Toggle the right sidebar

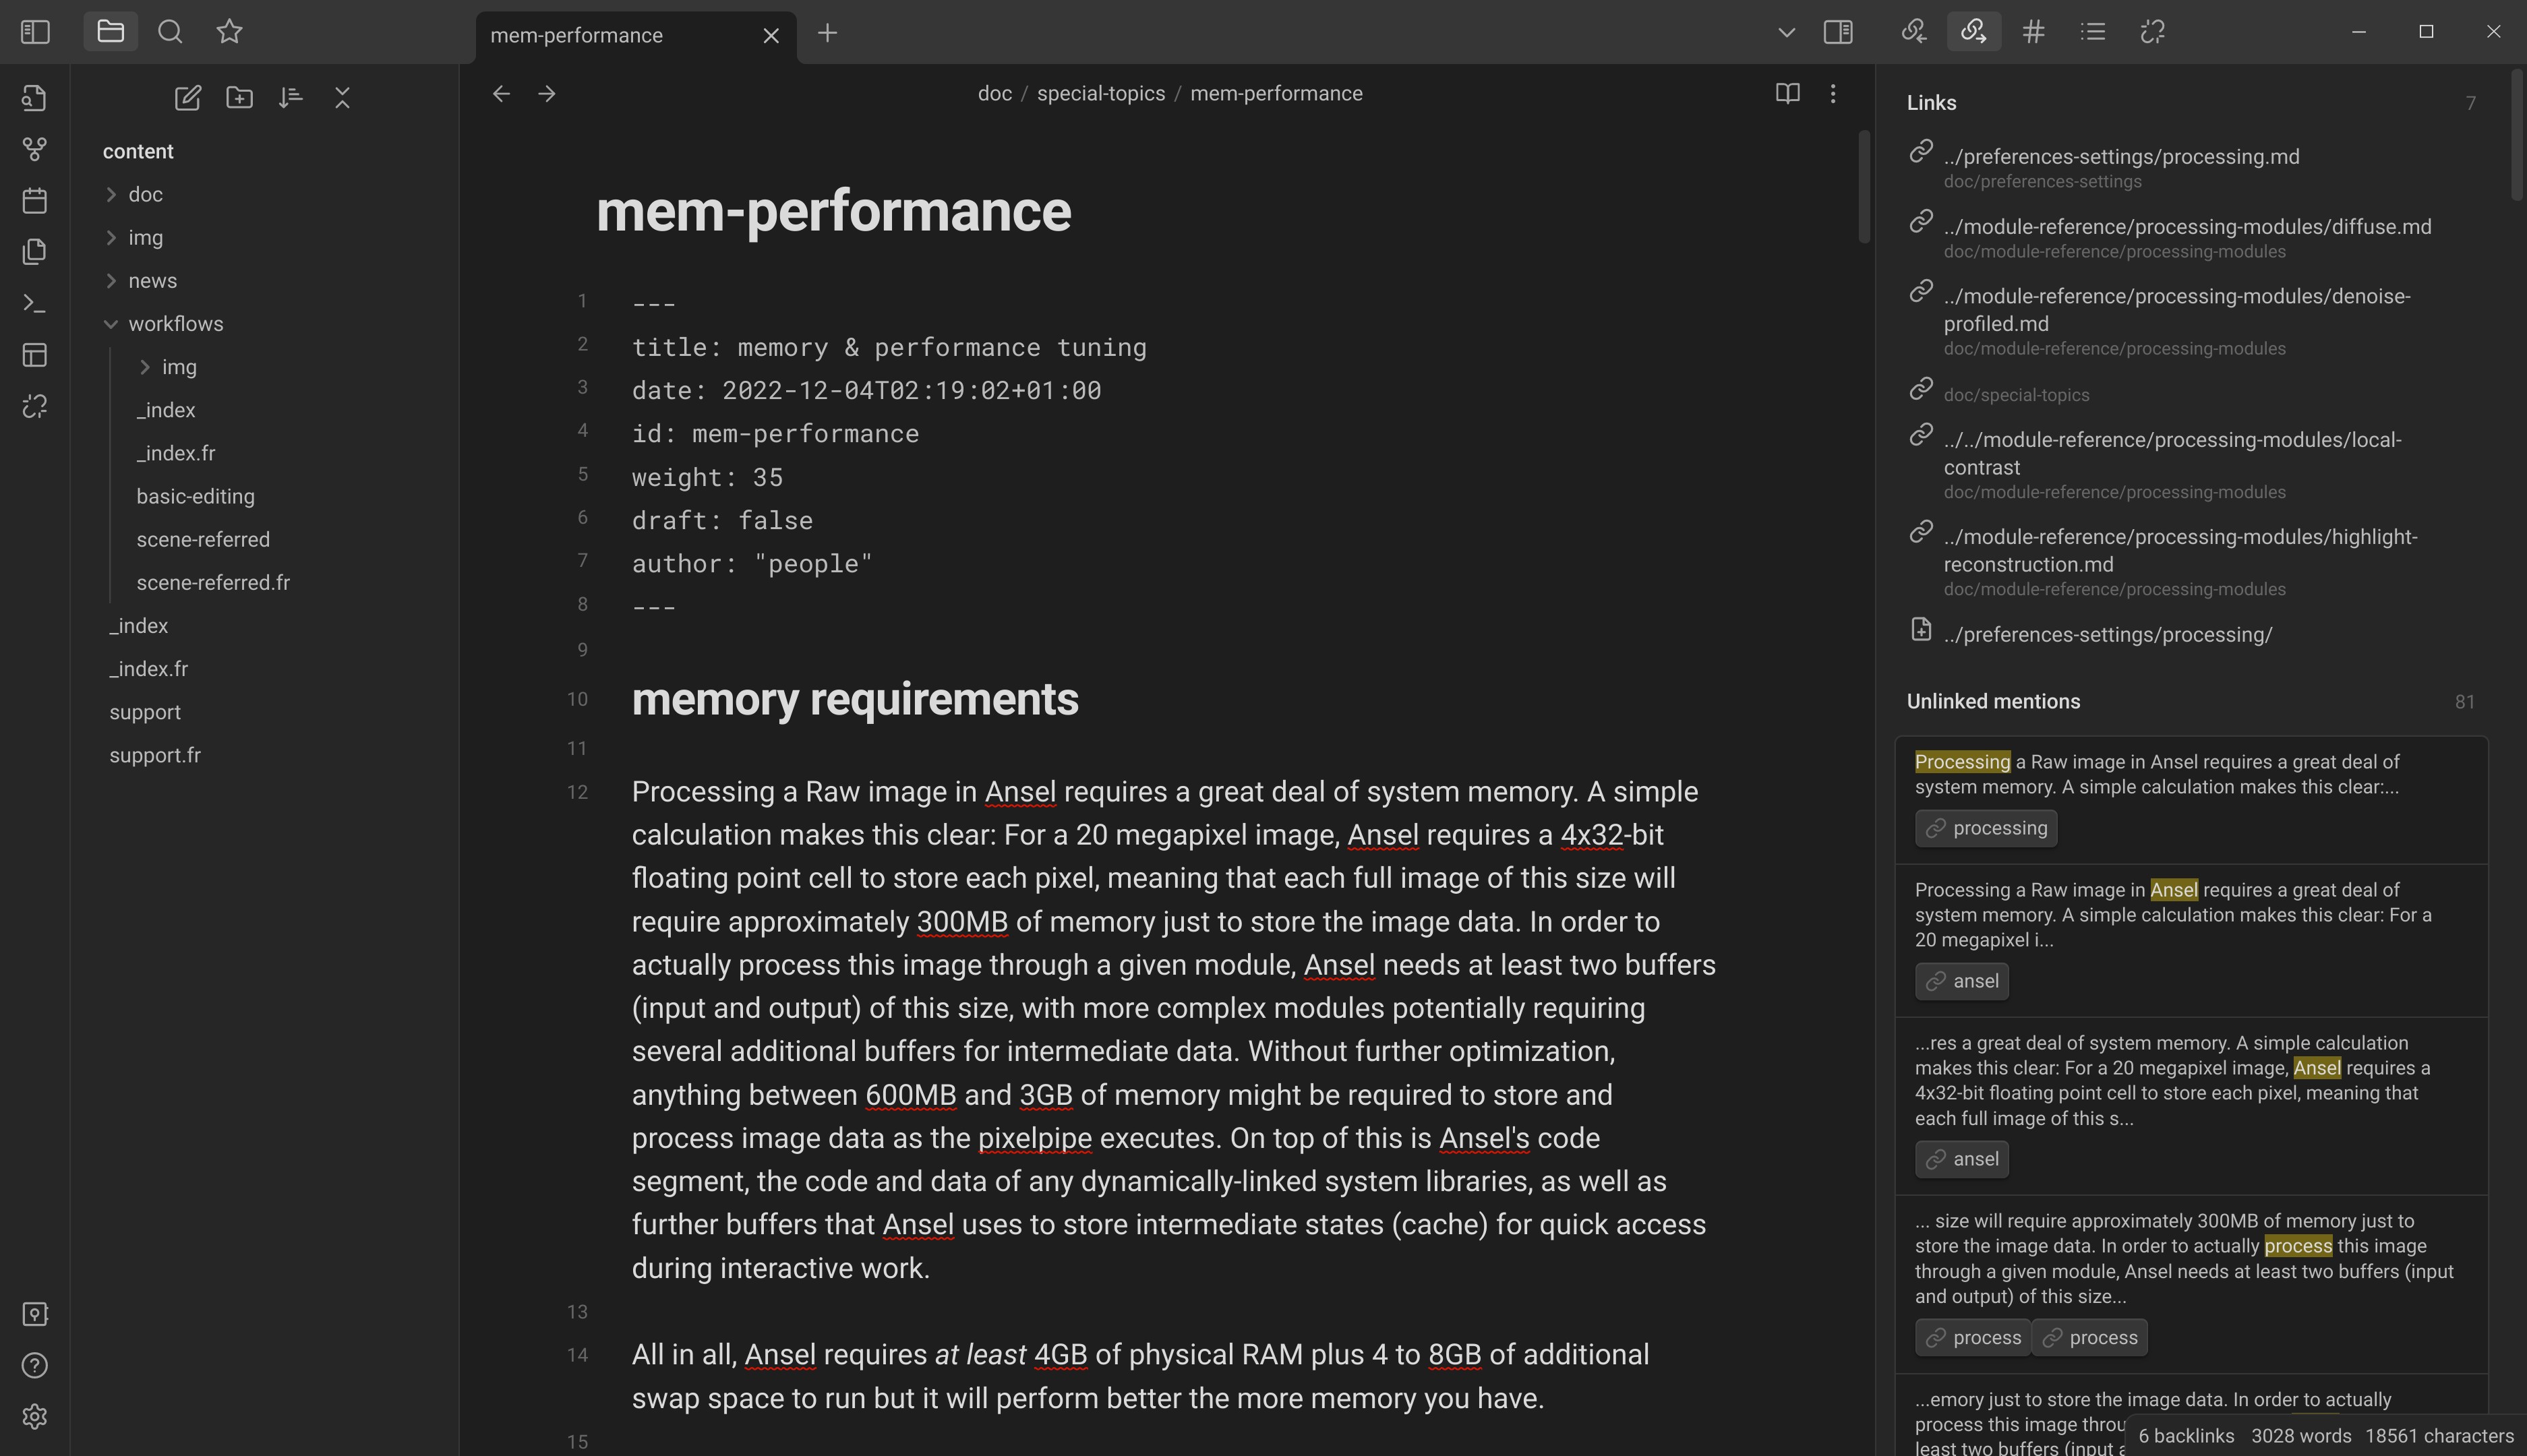(x=1838, y=32)
